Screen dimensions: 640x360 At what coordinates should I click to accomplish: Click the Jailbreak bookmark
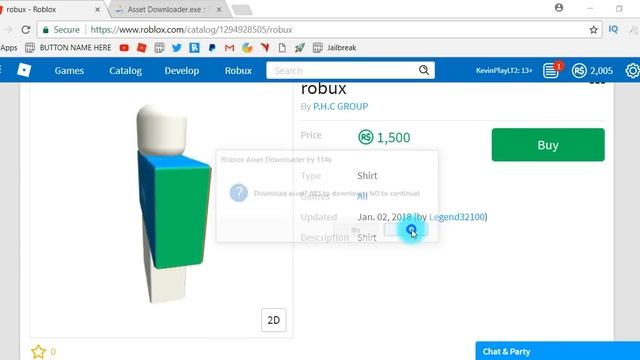(x=335, y=48)
